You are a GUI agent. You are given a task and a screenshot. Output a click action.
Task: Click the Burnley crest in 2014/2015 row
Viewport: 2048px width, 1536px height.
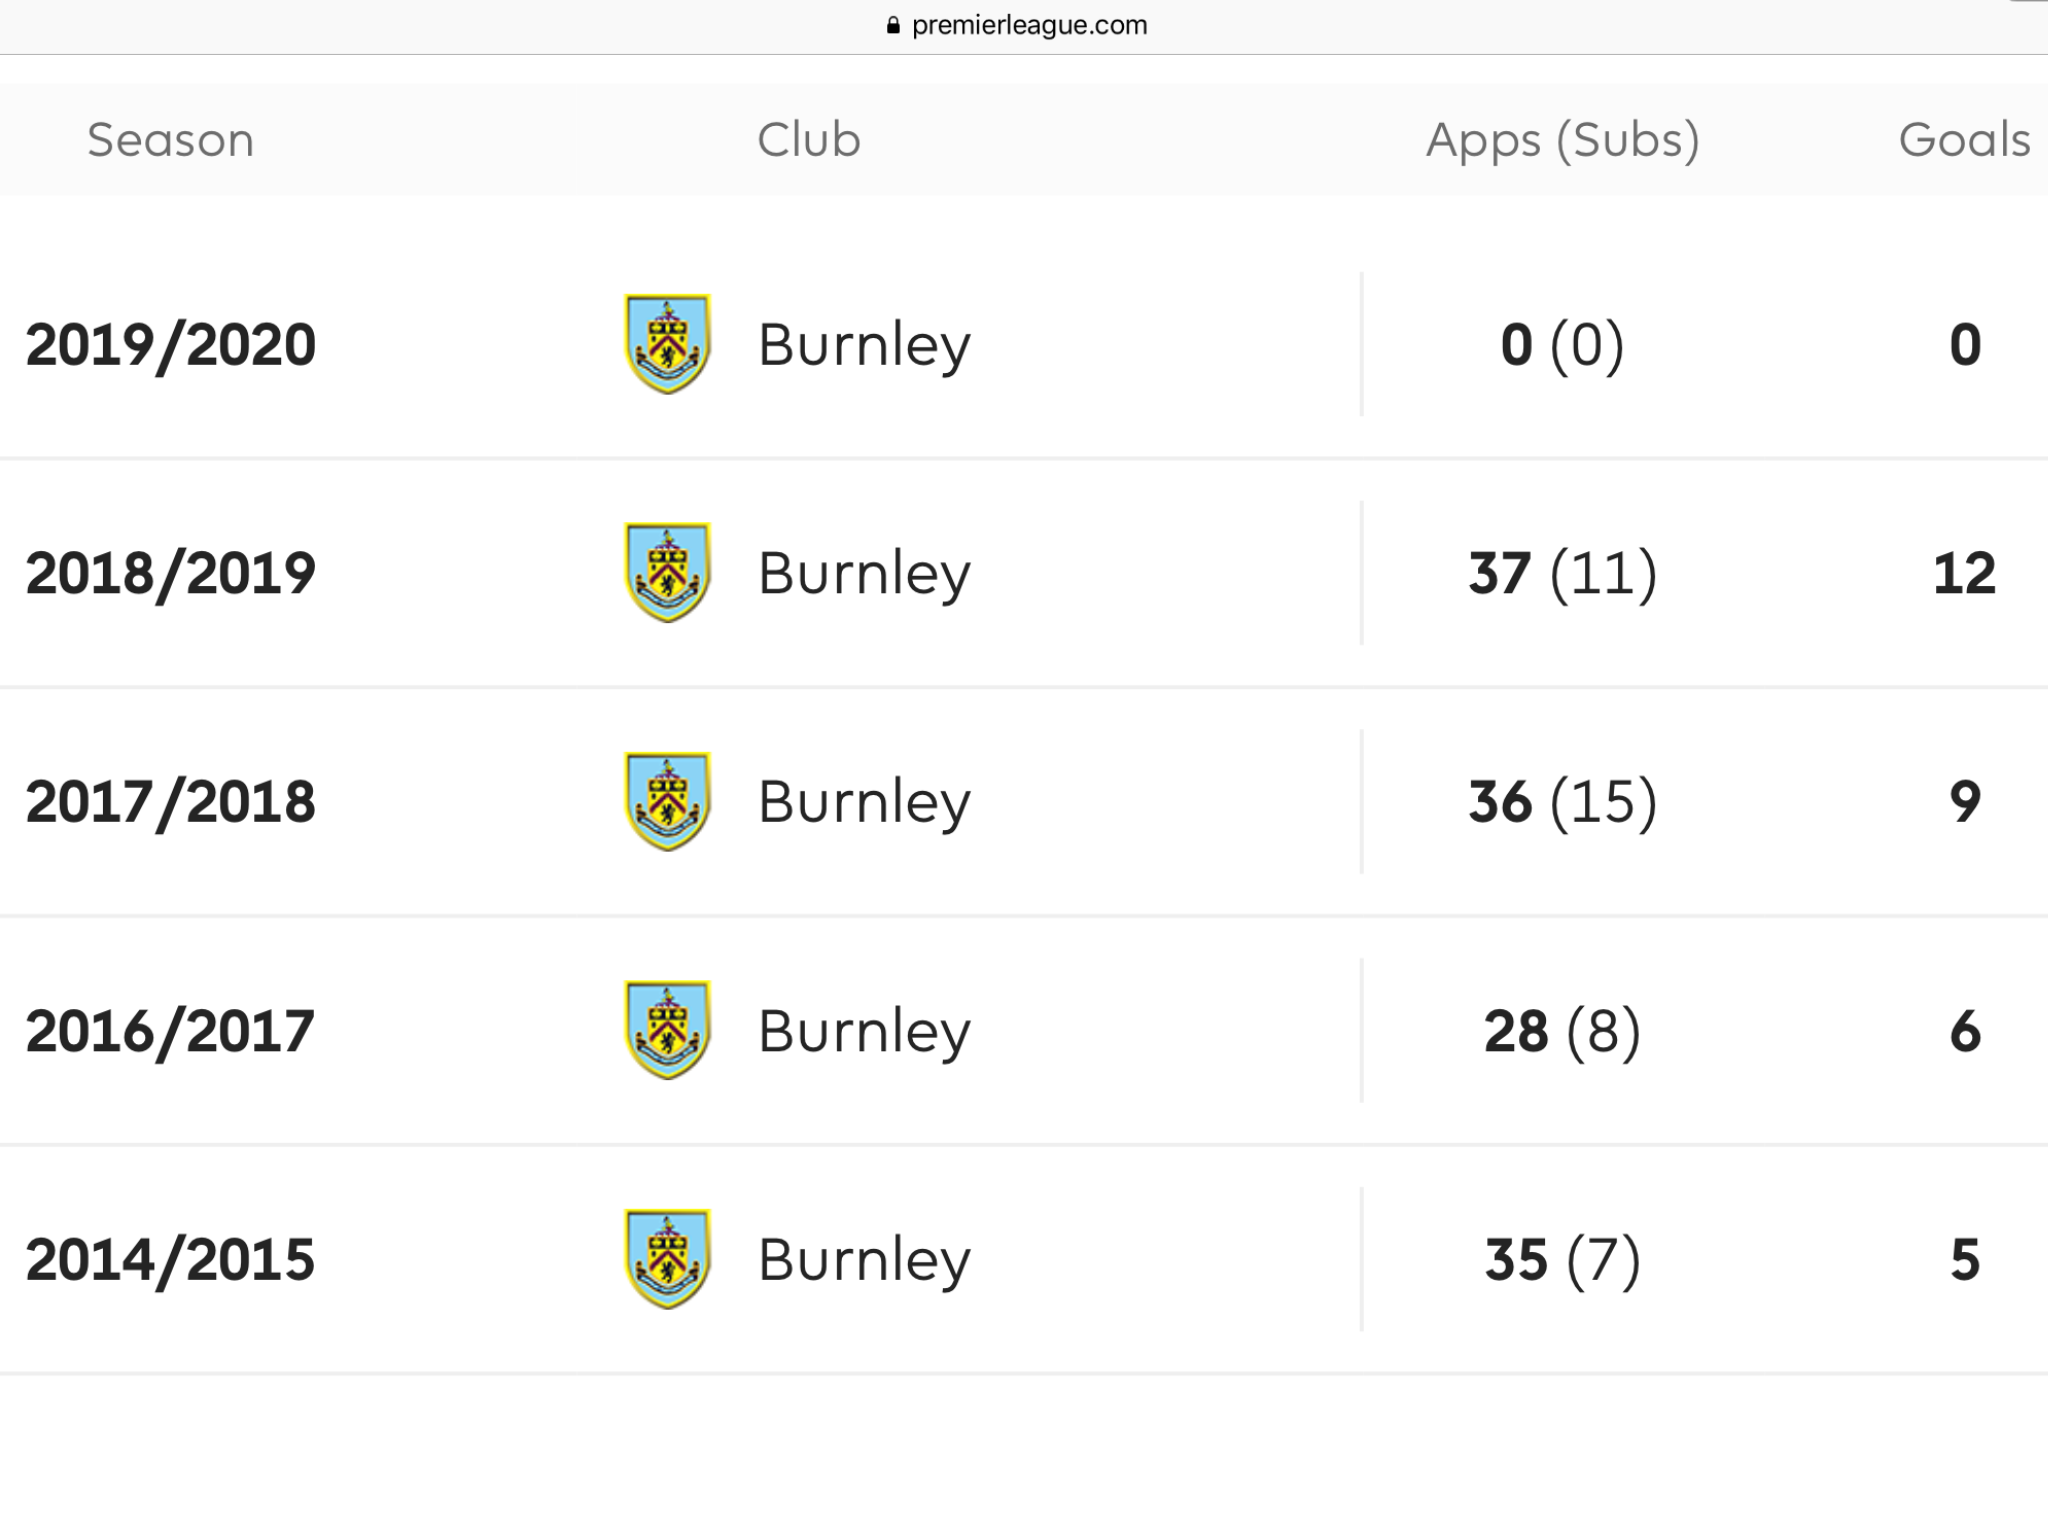click(667, 1259)
